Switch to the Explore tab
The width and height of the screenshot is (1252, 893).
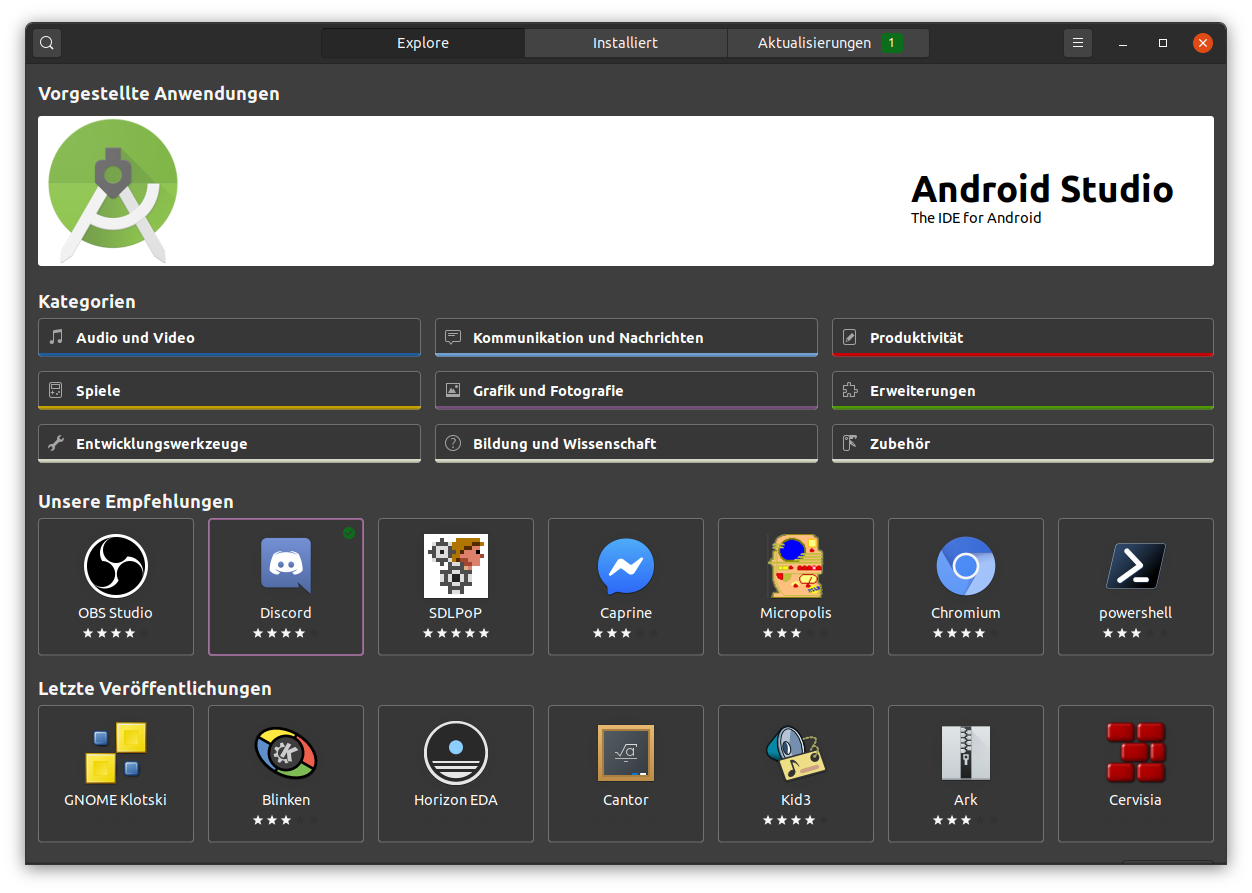click(x=423, y=43)
